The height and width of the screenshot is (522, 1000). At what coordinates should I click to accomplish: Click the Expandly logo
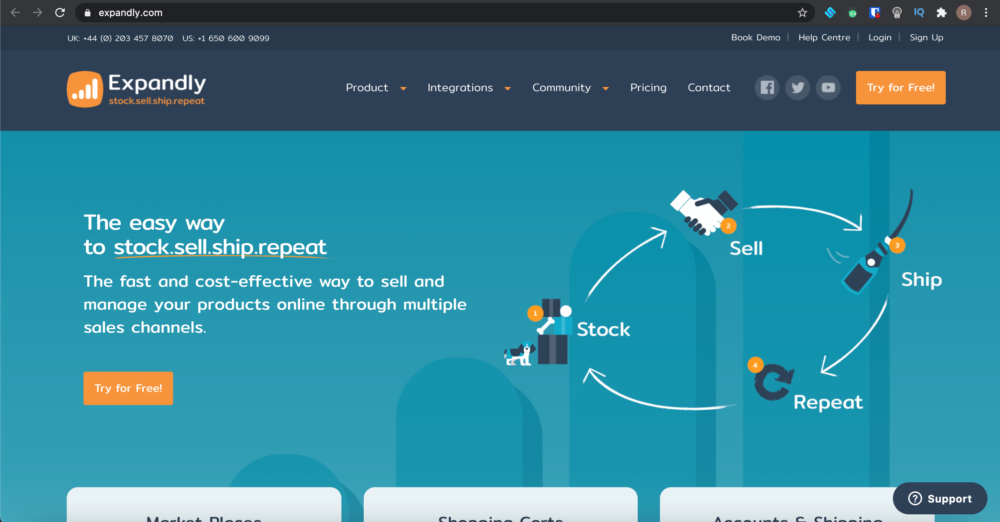[x=136, y=89]
